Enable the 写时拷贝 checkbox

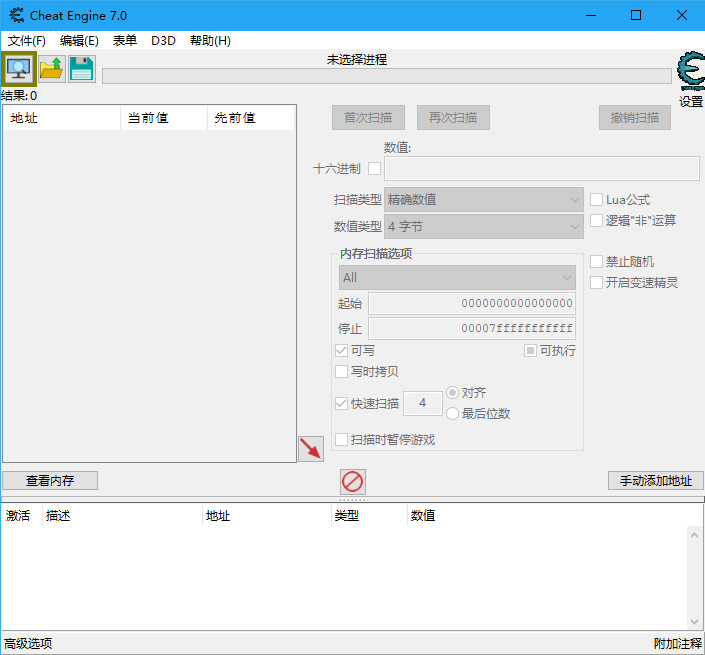pos(341,371)
